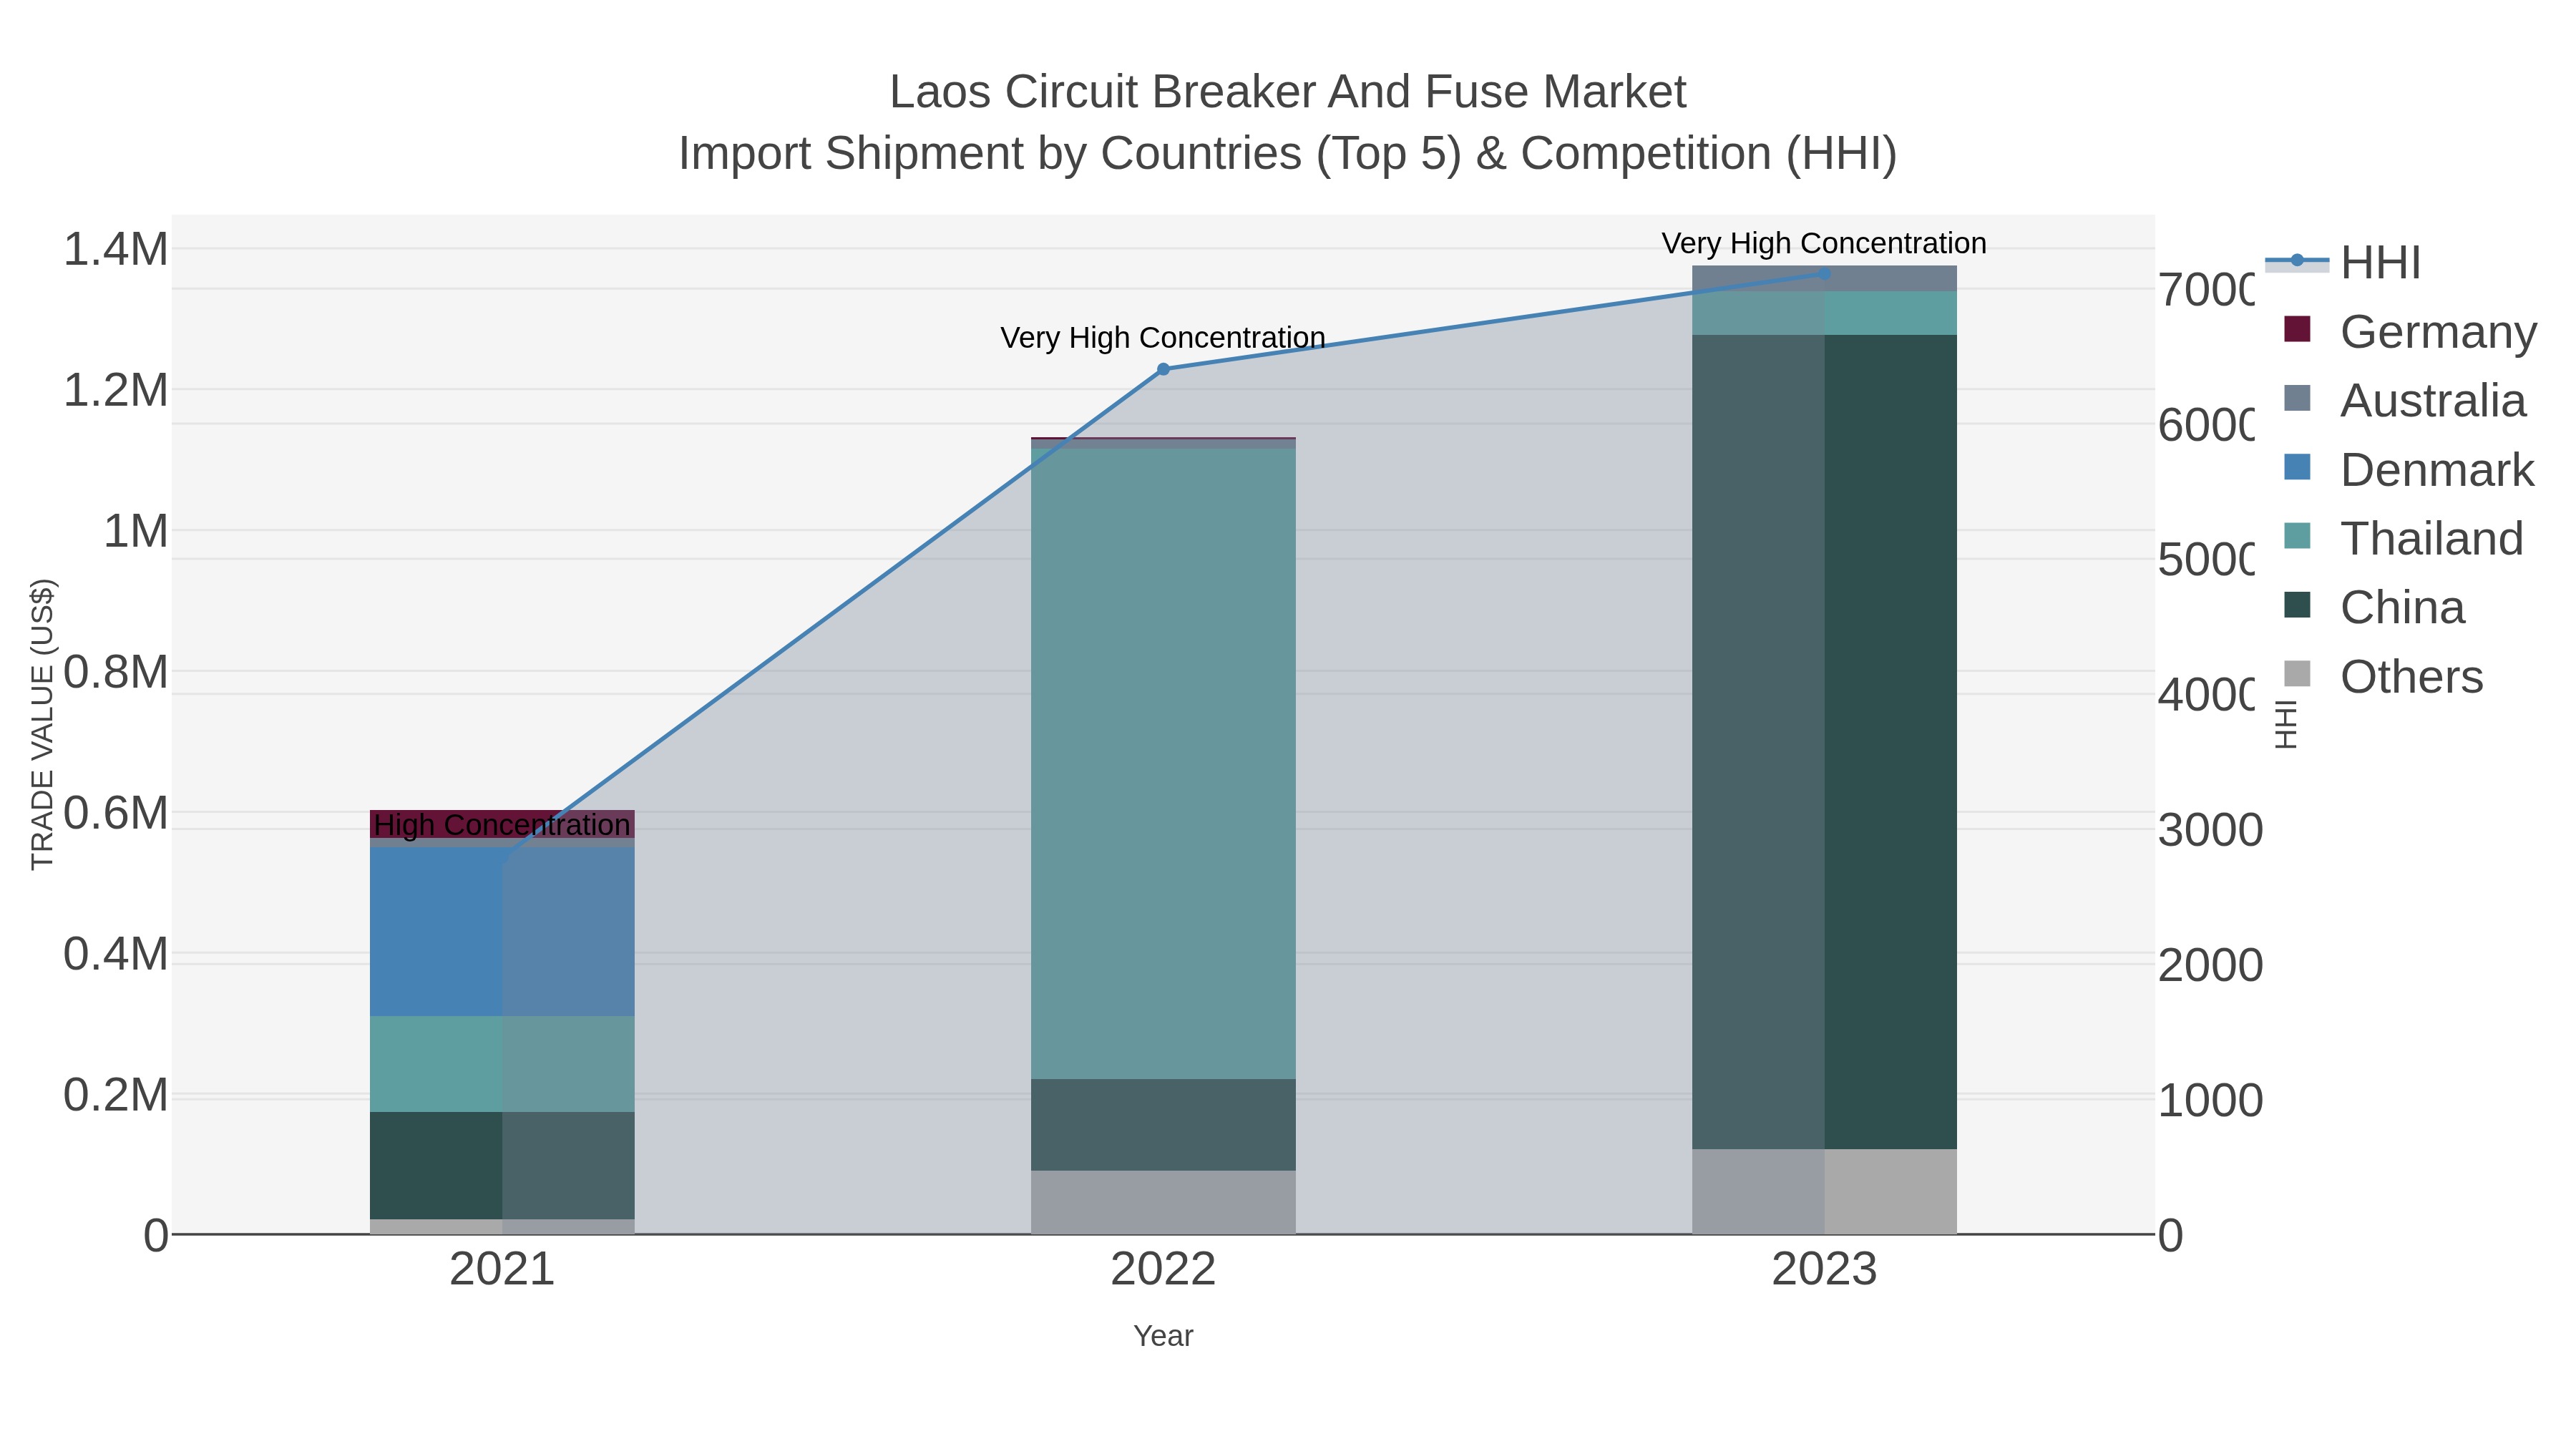The width and height of the screenshot is (2576, 1449).
Task: Click the 0.4M left axis tick
Action: 116,954
